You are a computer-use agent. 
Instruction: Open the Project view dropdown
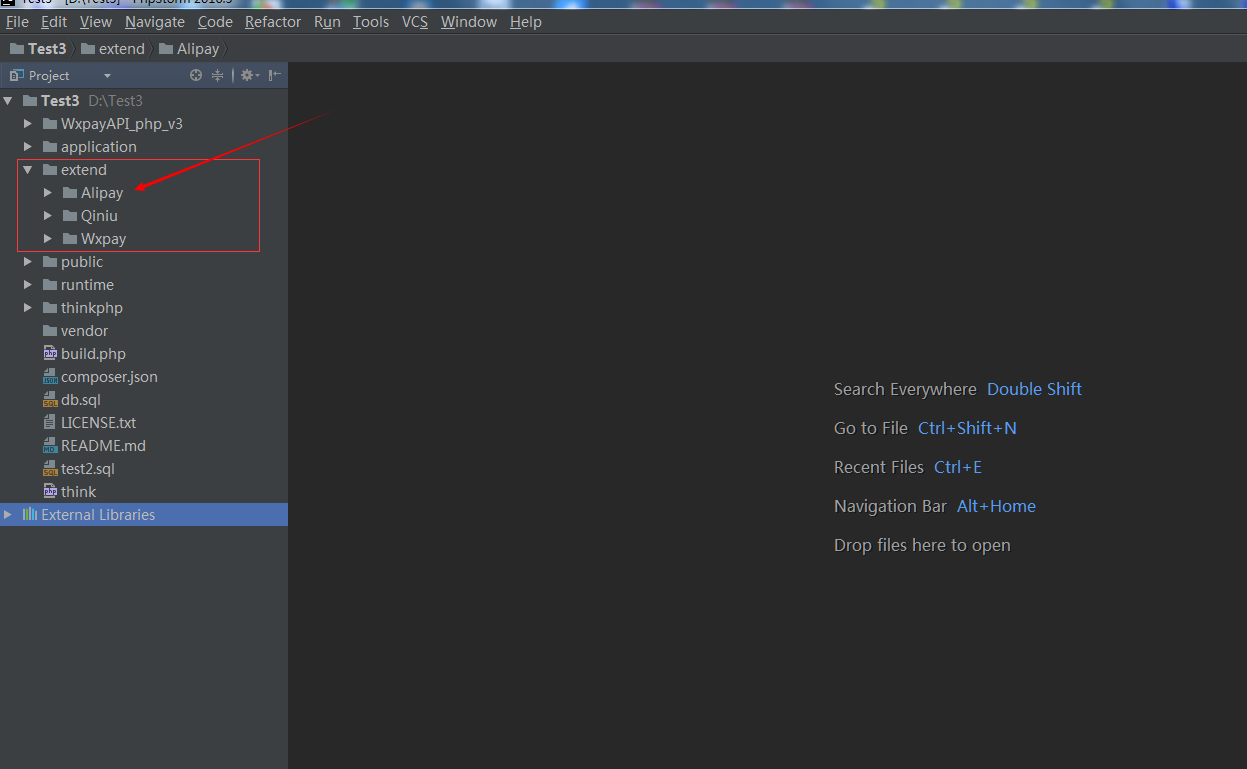pos(107,76)
